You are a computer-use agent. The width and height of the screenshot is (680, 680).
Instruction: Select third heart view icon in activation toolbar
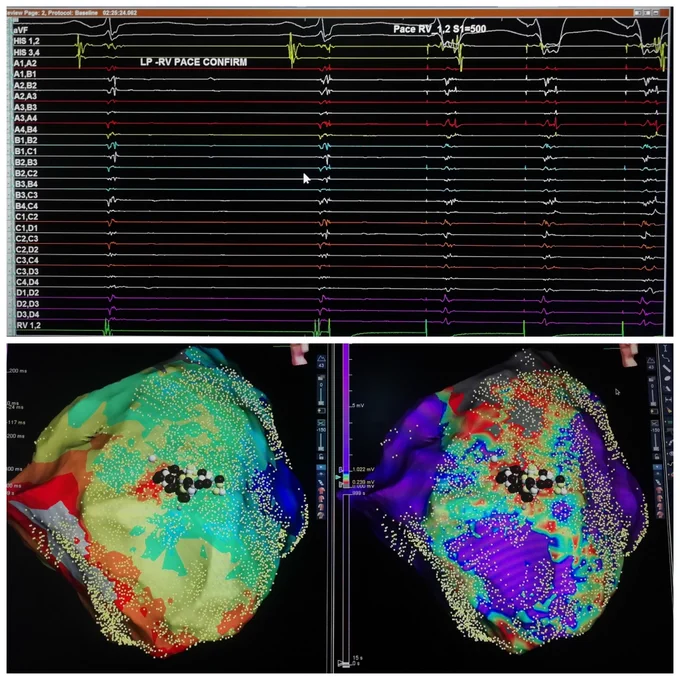(x=321, y=507)
